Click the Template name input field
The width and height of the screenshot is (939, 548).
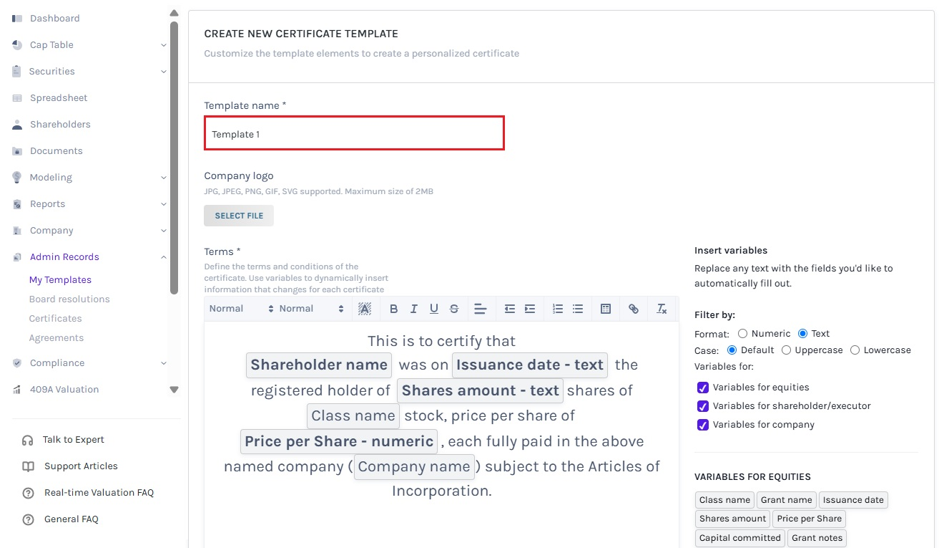pyautogui.click(x=354, y=133)
